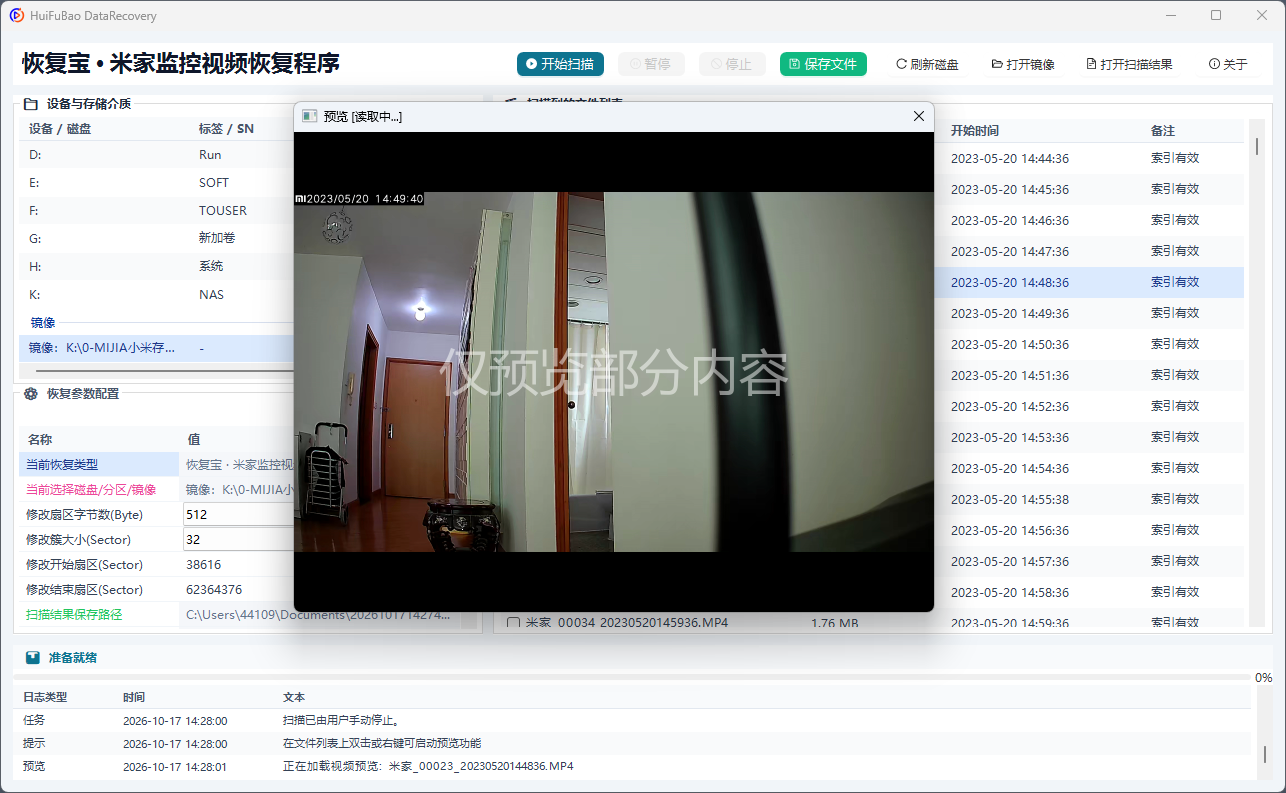The height and width of the screenshot is (793, 1286).
Task: Click the device list horizontal scrollbar
Action: click(x=165, y=371)
